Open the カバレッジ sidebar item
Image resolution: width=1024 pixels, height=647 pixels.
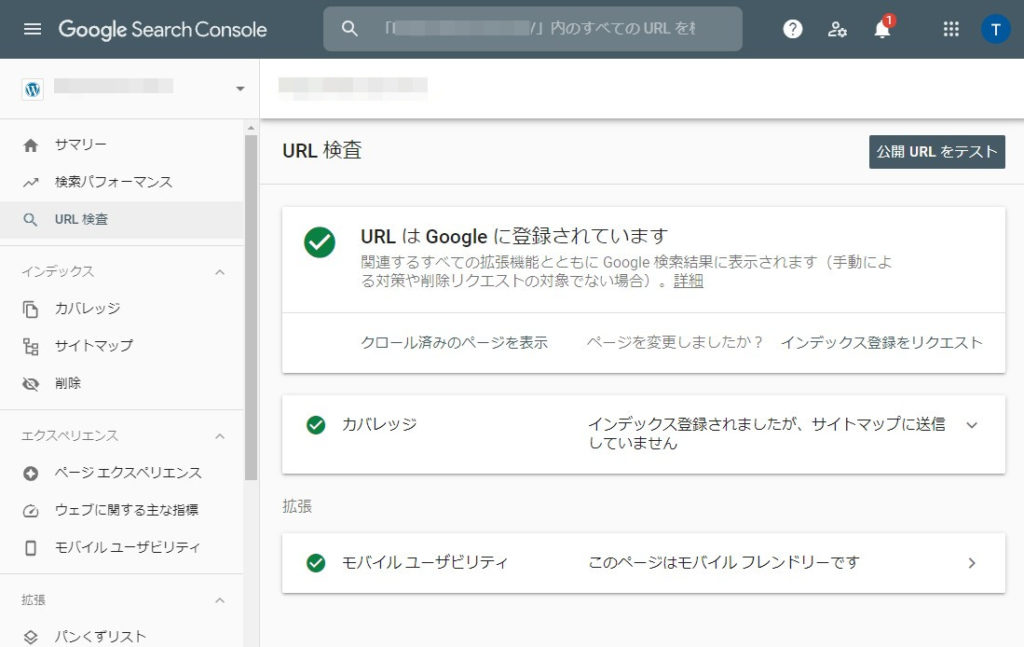[x=87, y=309]
